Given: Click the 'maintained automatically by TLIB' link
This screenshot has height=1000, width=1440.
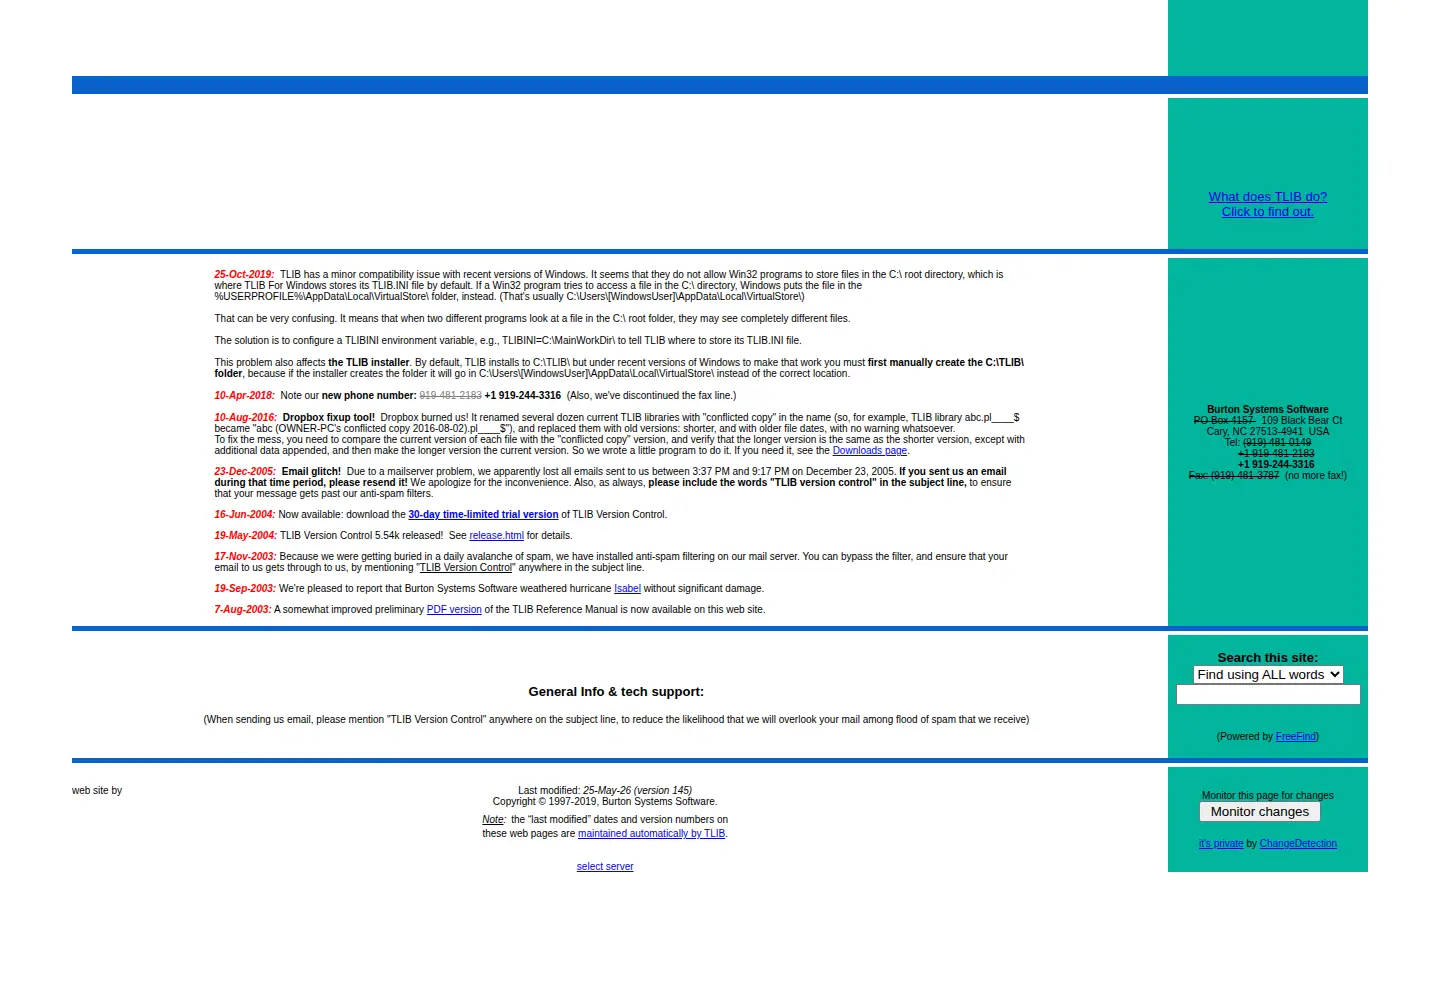Looking at the screenshot, I should pyautogui.click(x=651, y=834).
